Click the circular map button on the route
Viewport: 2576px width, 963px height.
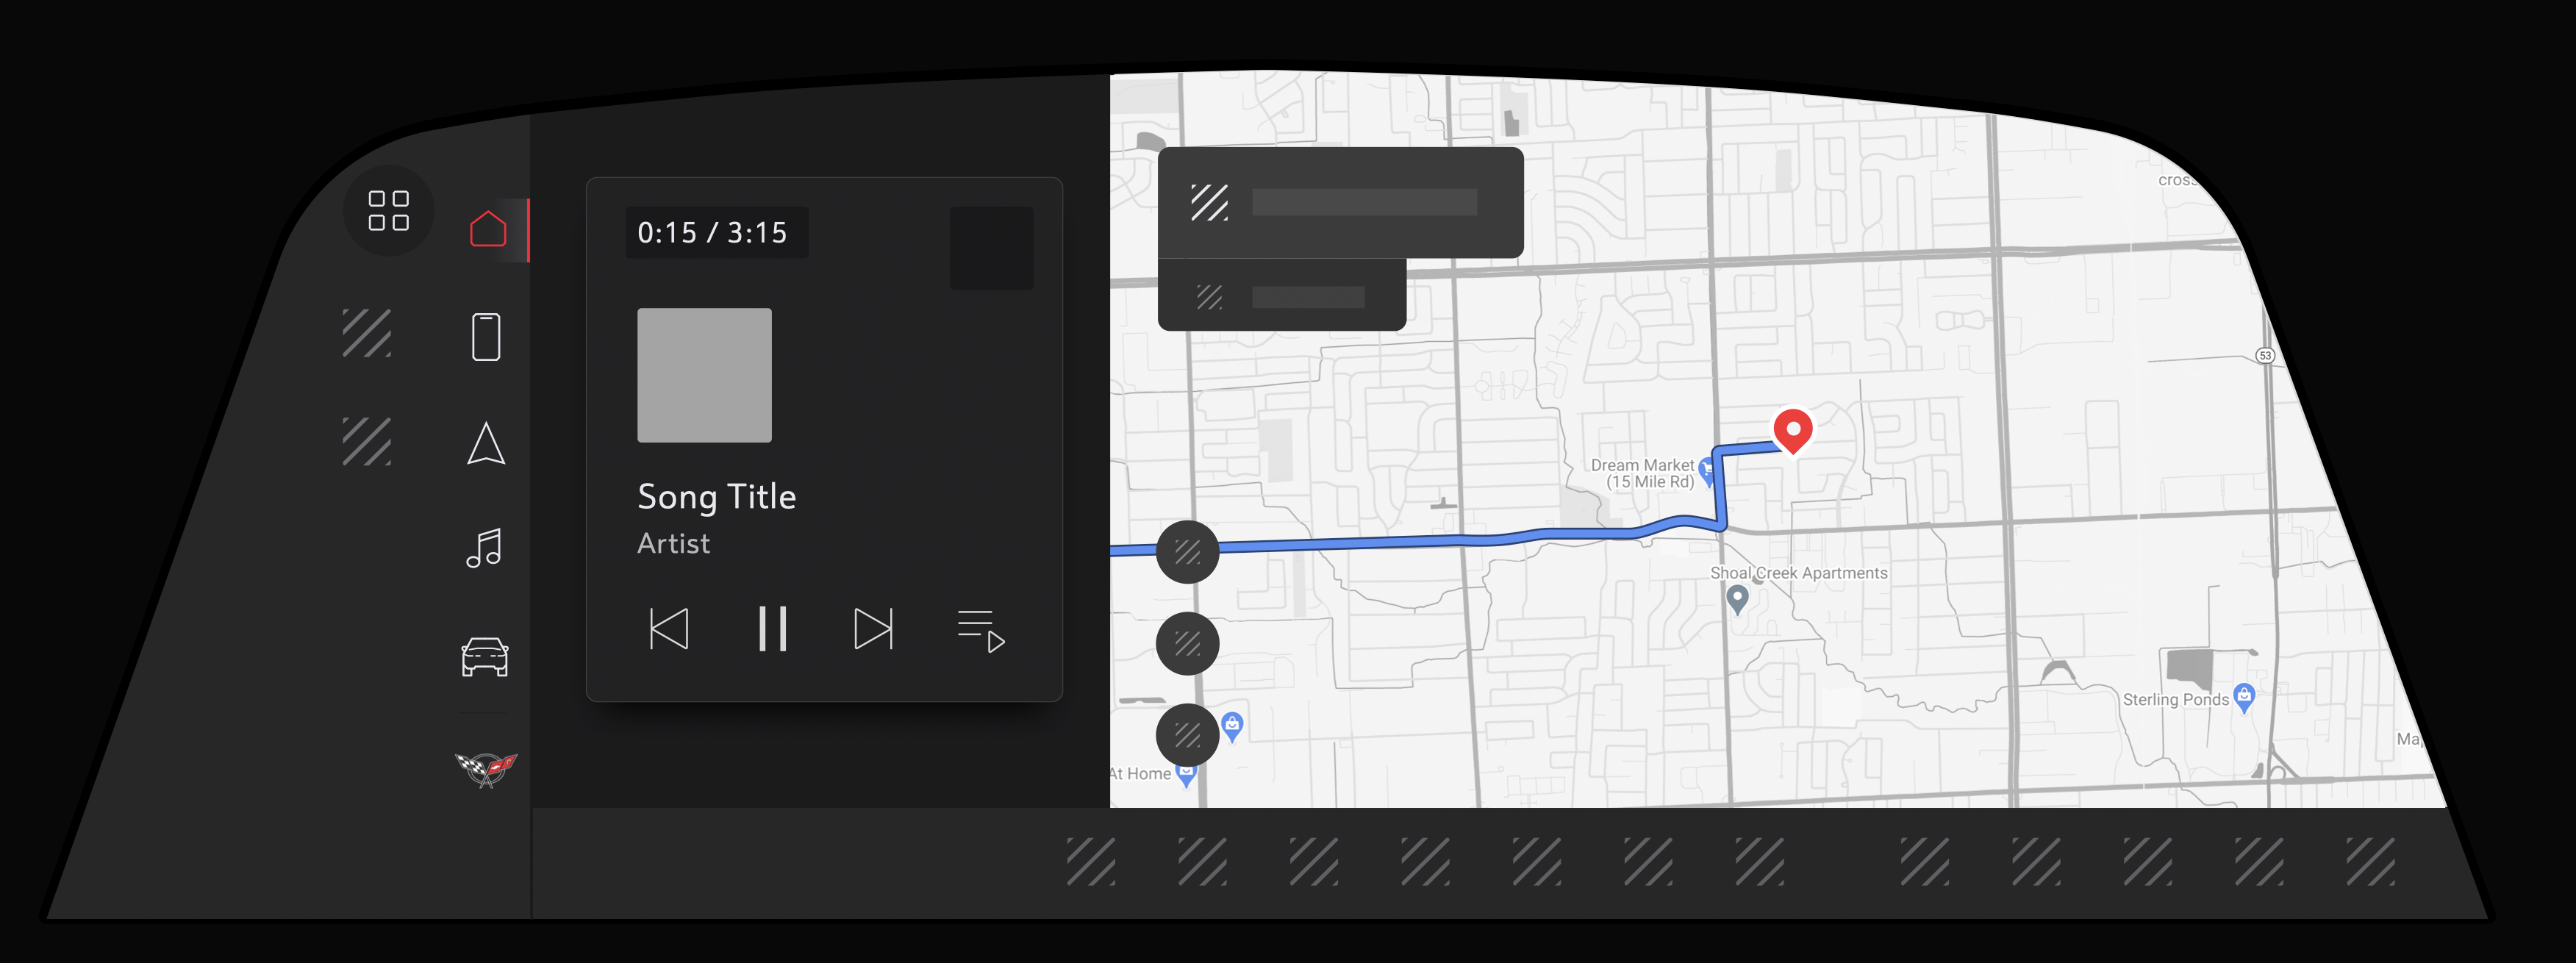pos(1188,552)
